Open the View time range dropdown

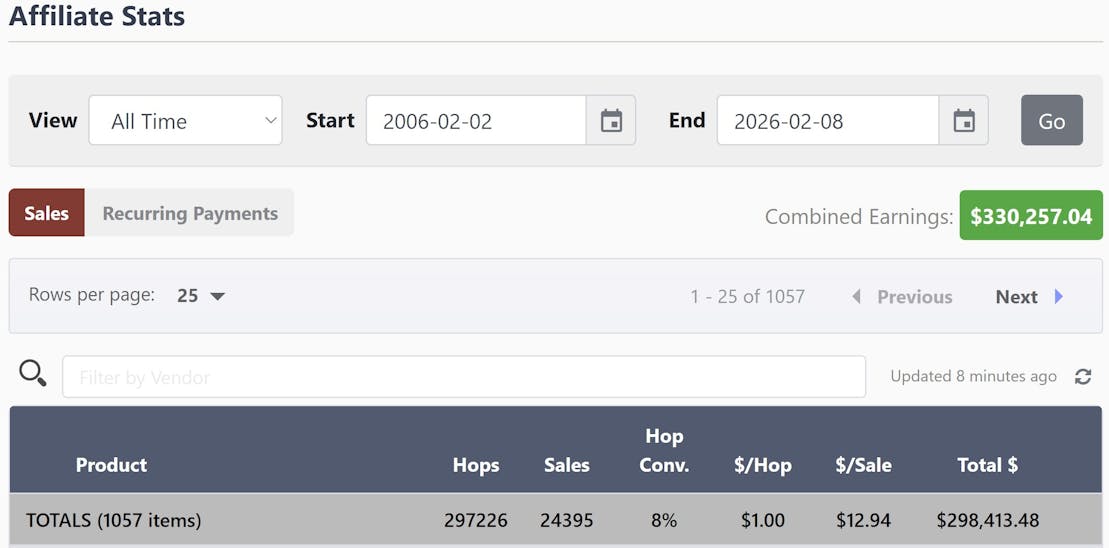(186, 121)
